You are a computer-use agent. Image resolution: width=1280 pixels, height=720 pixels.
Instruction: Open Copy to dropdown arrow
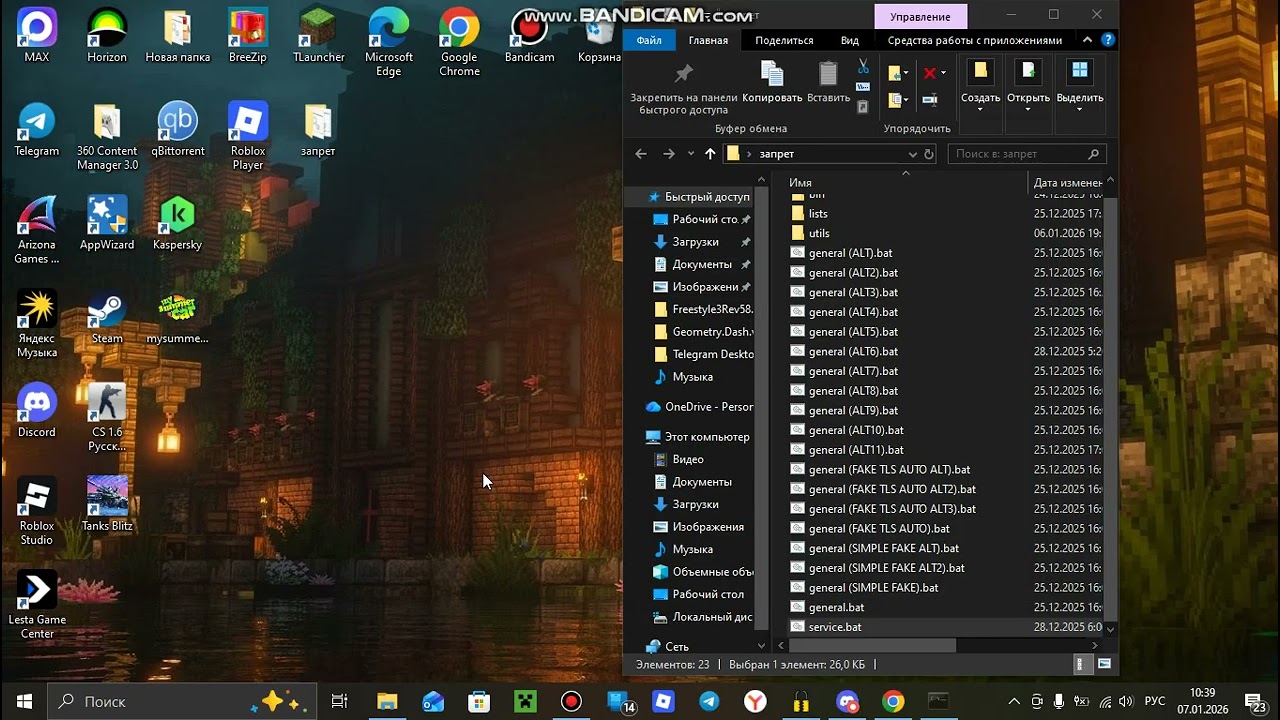(x=905, y=100)
